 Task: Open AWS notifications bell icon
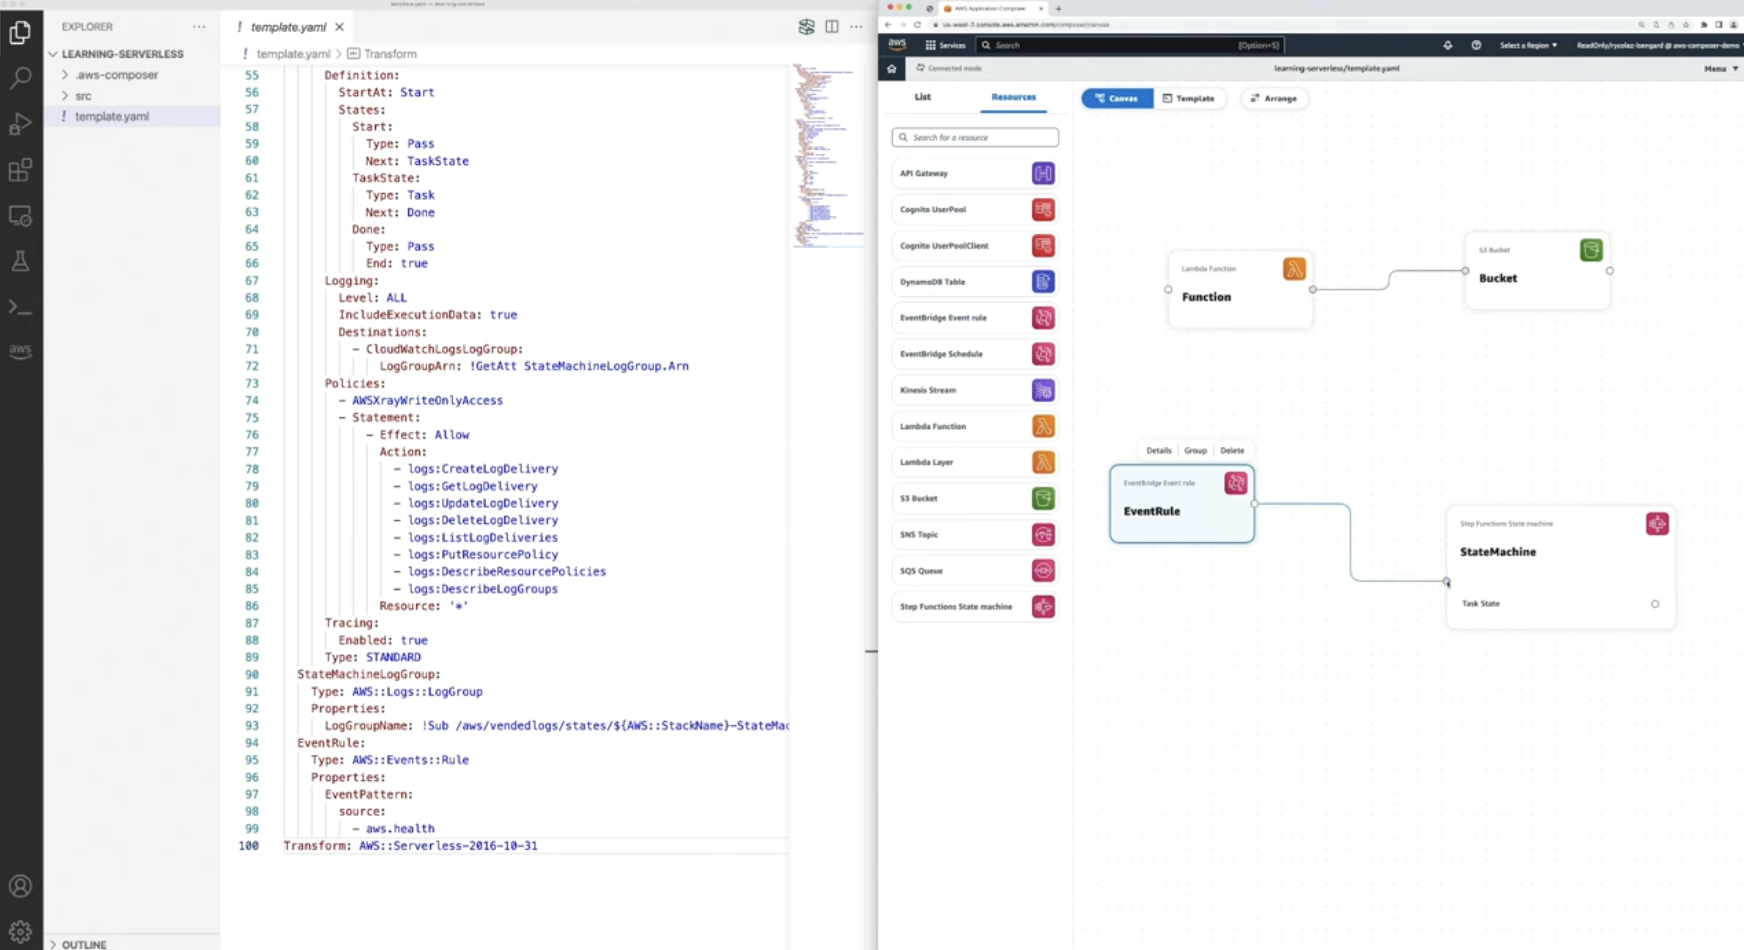[1447, 45]
